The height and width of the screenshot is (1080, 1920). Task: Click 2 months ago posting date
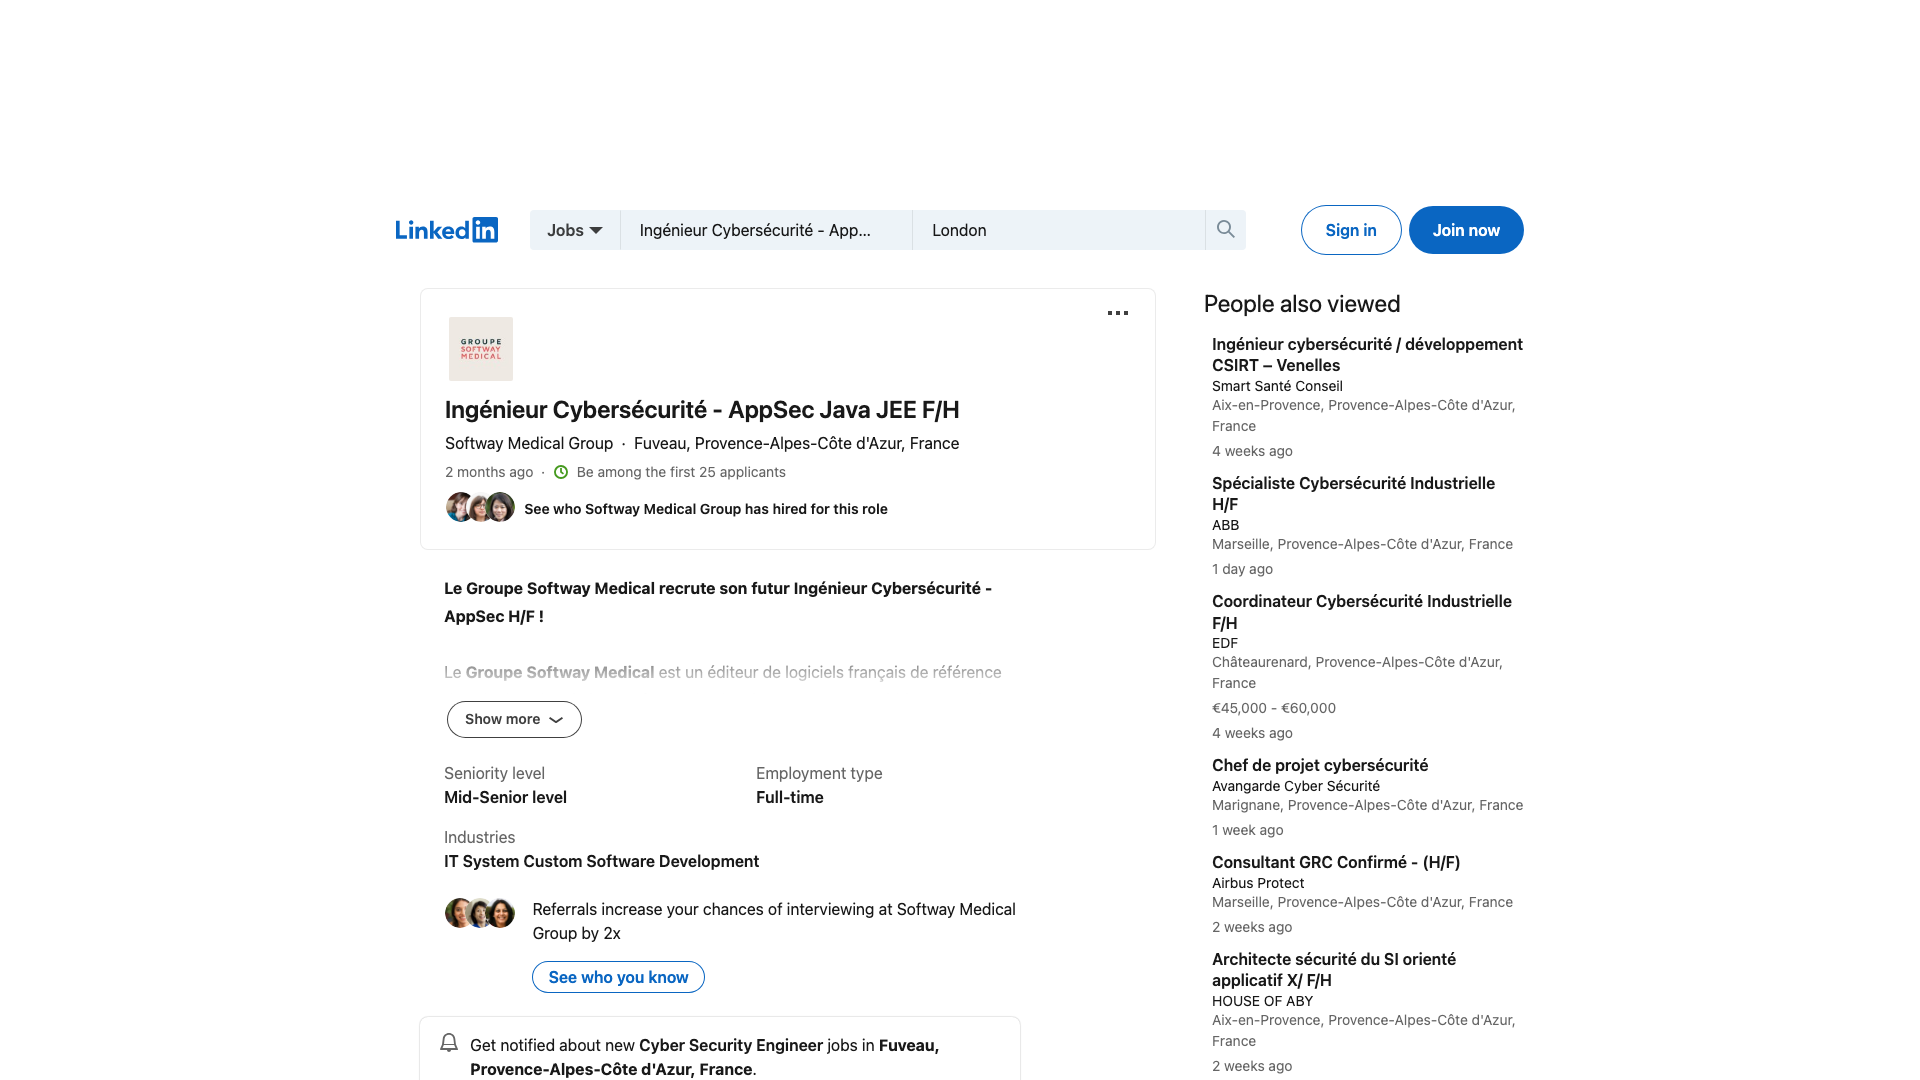[x=489, y=472]
